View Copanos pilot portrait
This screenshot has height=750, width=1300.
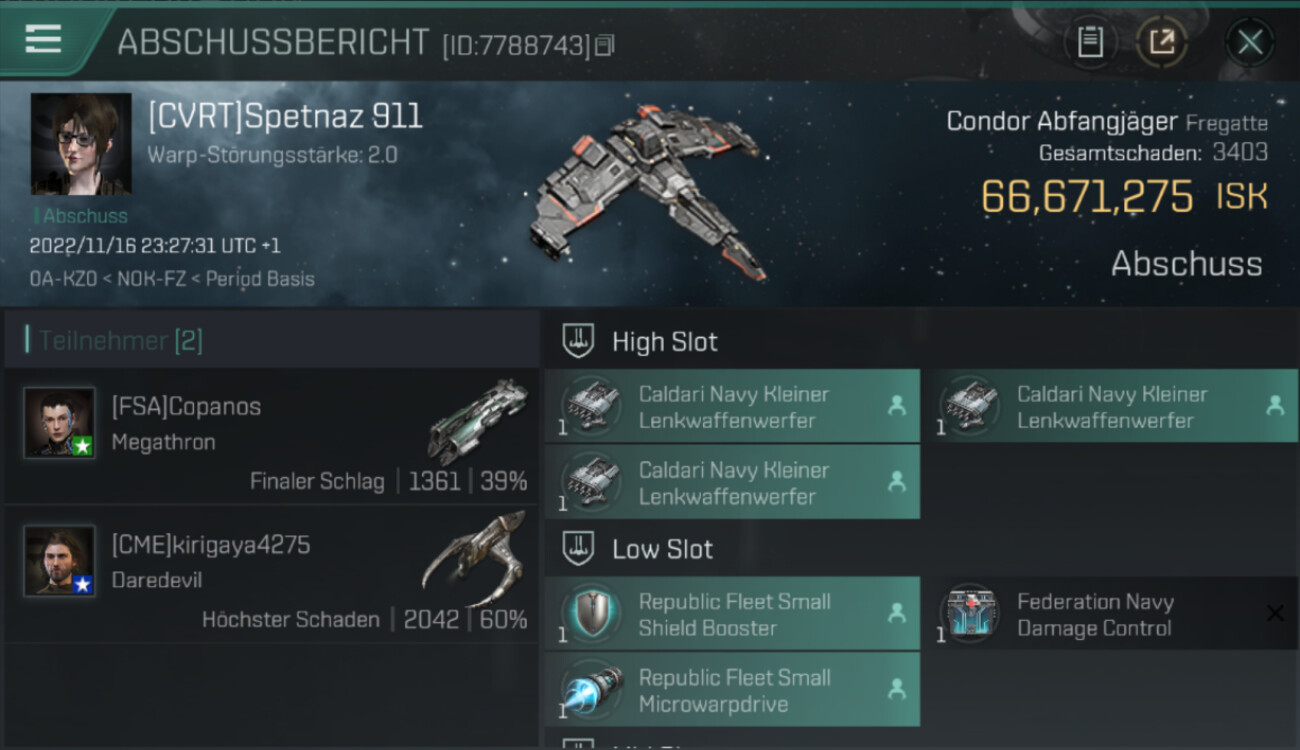(x=60, y=423)
